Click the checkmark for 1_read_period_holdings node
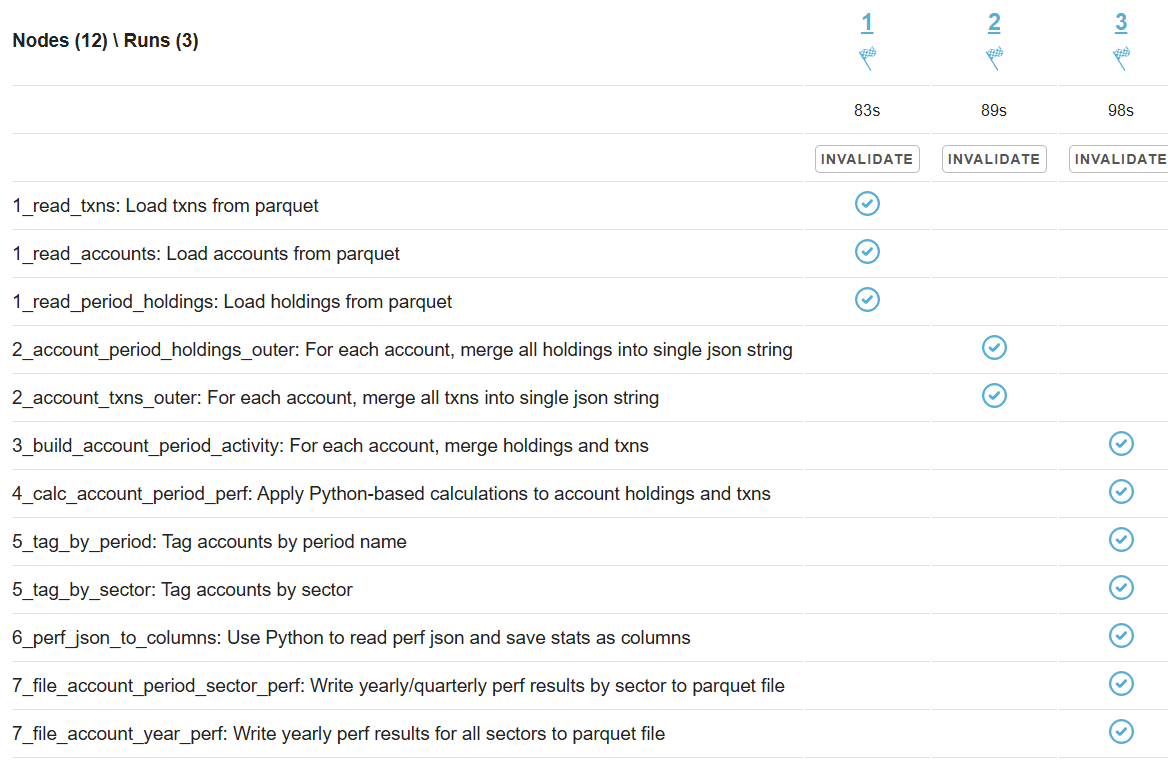Screen dimensions: 1168x765 pos(867,299)
